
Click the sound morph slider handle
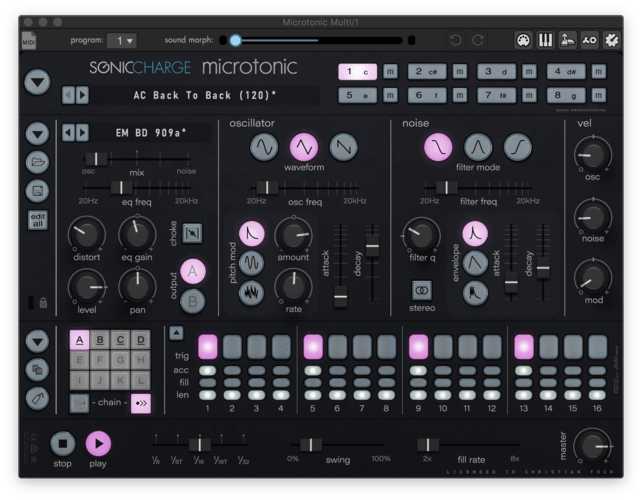[x=235, y=41]
